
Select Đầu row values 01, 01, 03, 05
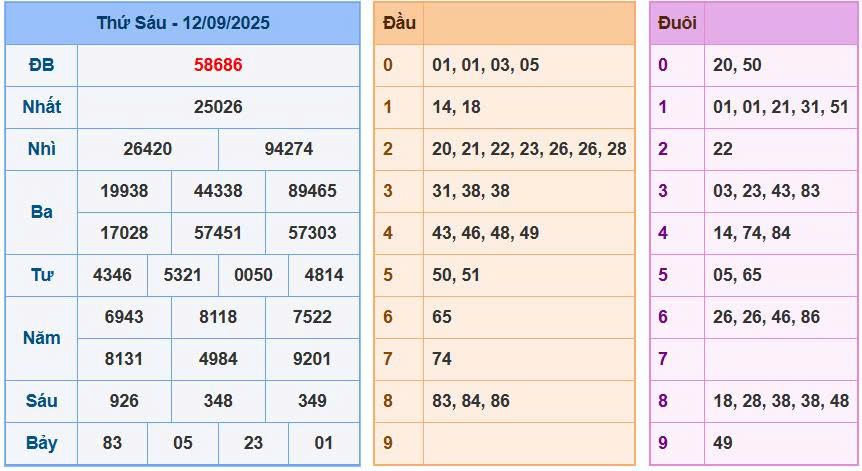pos(485,65)
